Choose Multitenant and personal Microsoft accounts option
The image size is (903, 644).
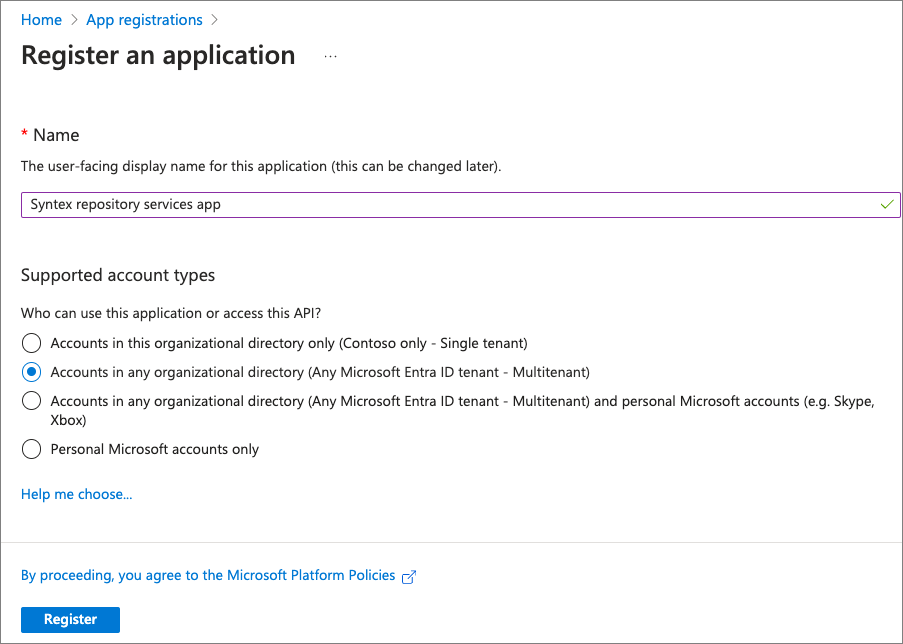click(x=31, y=400)
